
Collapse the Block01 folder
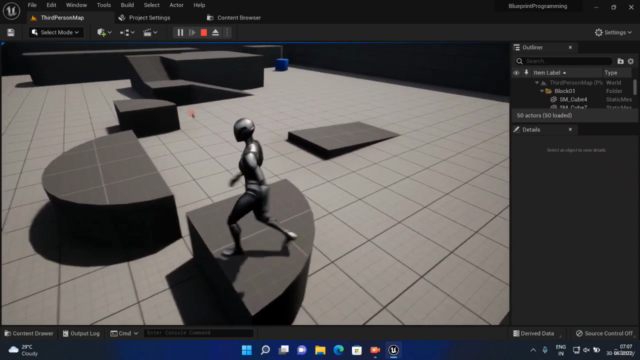pos(542,91)
